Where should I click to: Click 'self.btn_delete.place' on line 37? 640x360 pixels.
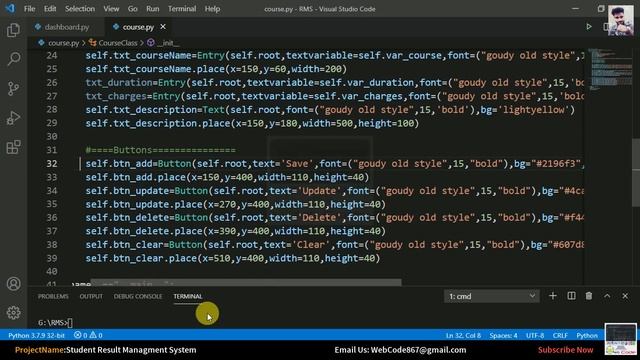click(144, 231)
